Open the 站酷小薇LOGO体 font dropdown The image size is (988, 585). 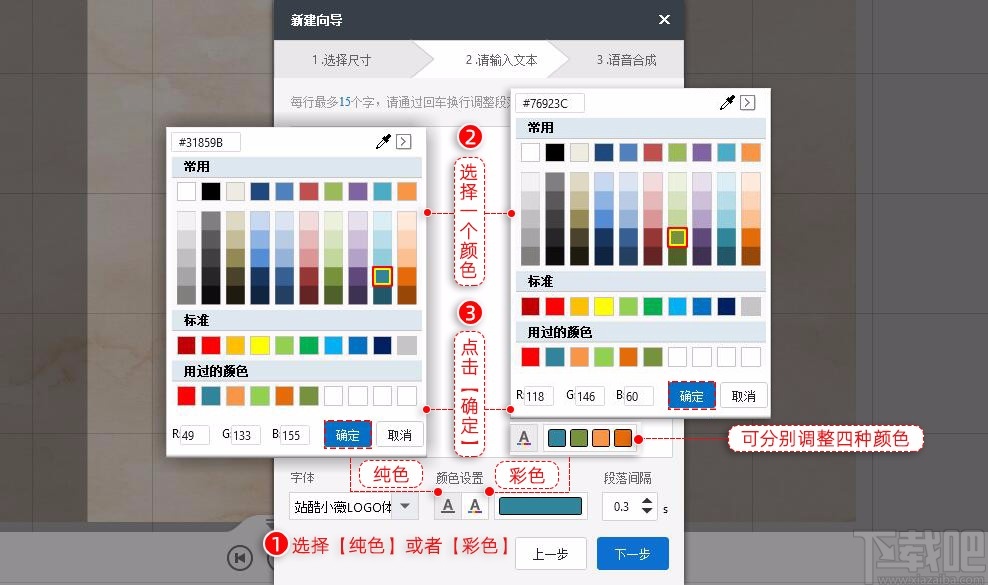point(352,506)
